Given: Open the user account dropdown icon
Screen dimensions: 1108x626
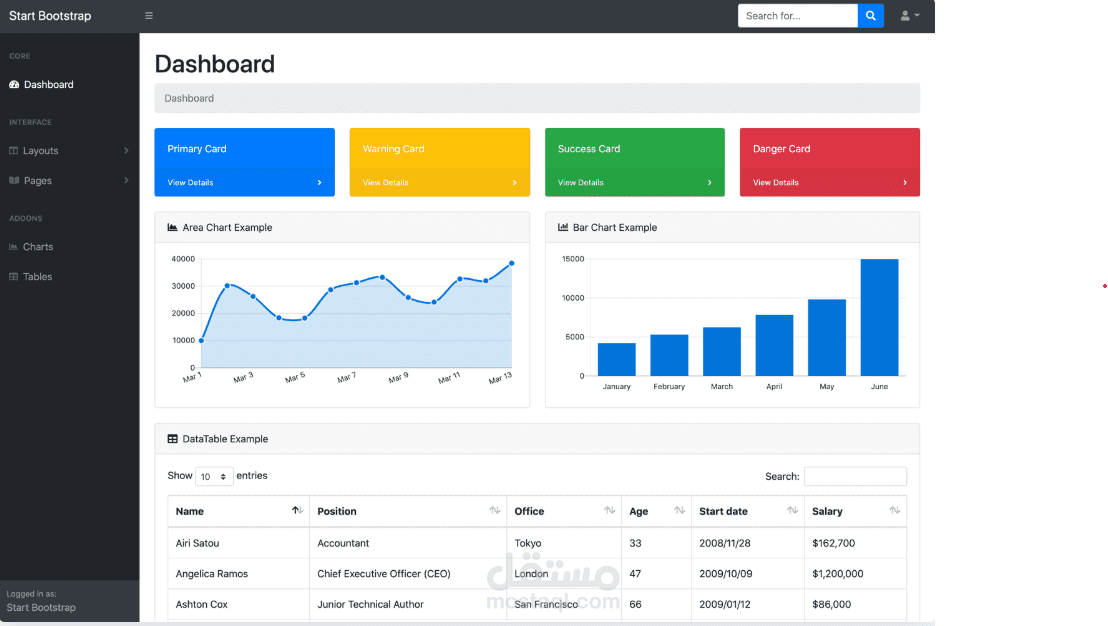Looking at the screenshot, I should (909, 16).
